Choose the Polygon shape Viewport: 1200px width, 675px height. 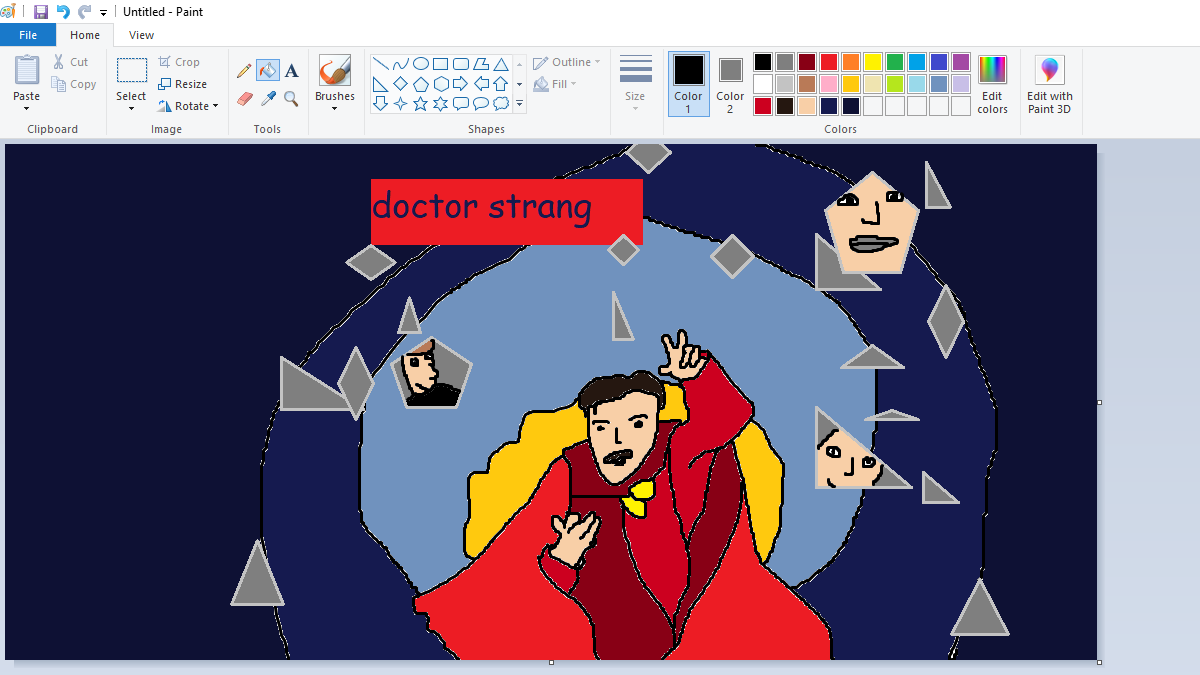coord(481,63)
